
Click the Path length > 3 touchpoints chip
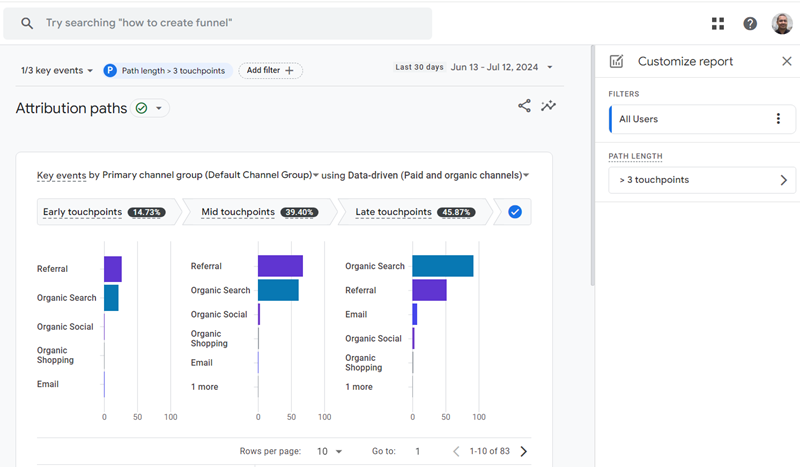click(x=168, y=70)
